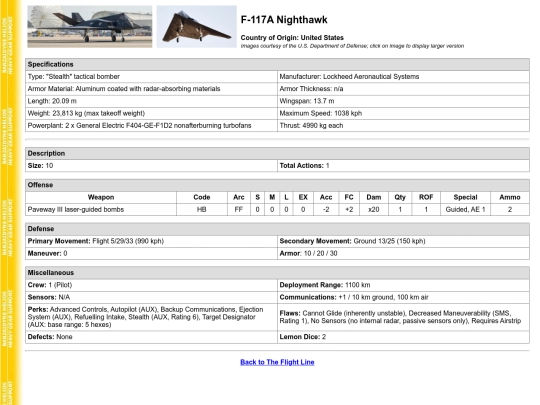This screenshot has height=405, width=540.
Task: Open the F-117A parachute landing photo
Action: [x=90, y=27]
